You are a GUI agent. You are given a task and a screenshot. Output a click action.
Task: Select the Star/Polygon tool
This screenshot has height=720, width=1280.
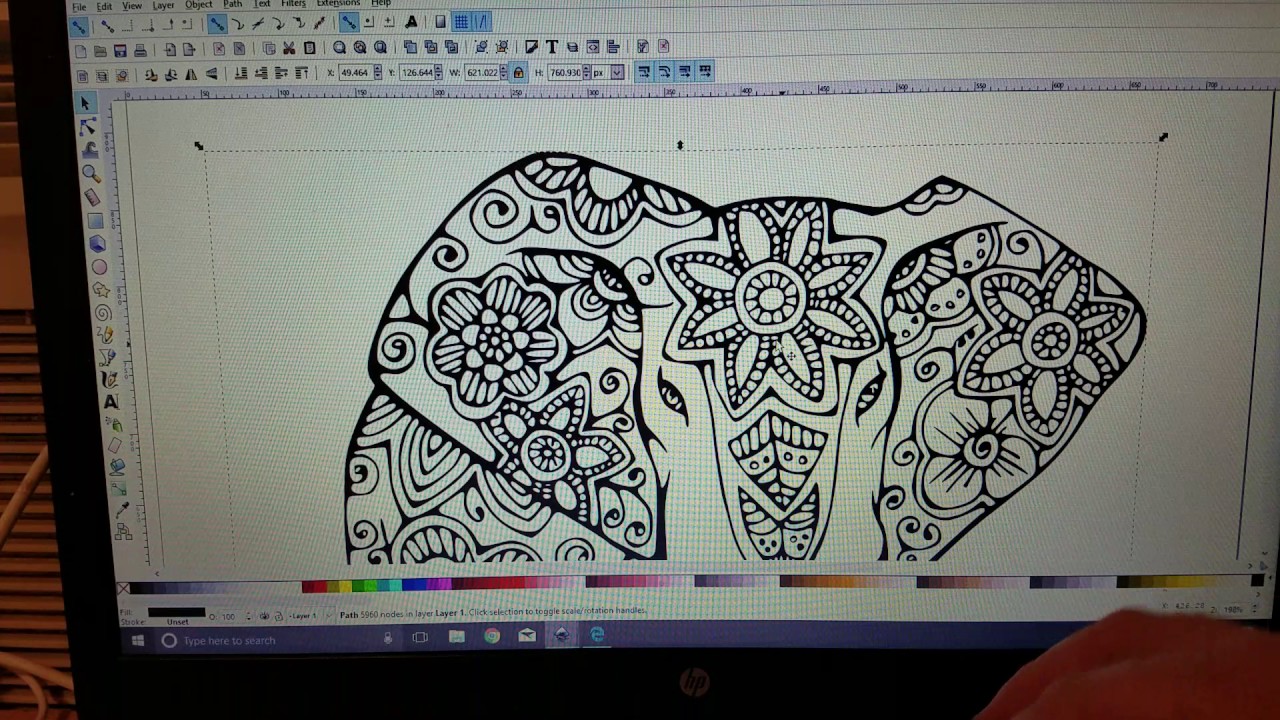pos(101,289)
